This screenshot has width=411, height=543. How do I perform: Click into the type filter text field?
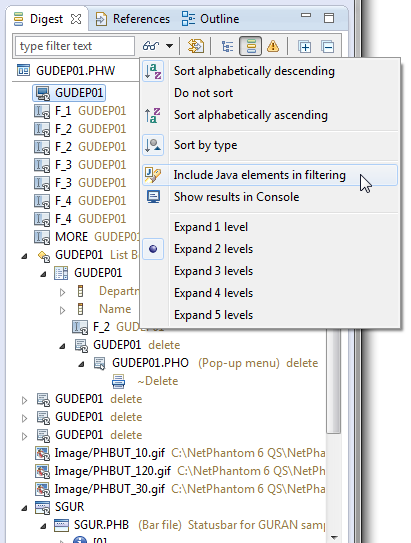(x=74, y=46)
